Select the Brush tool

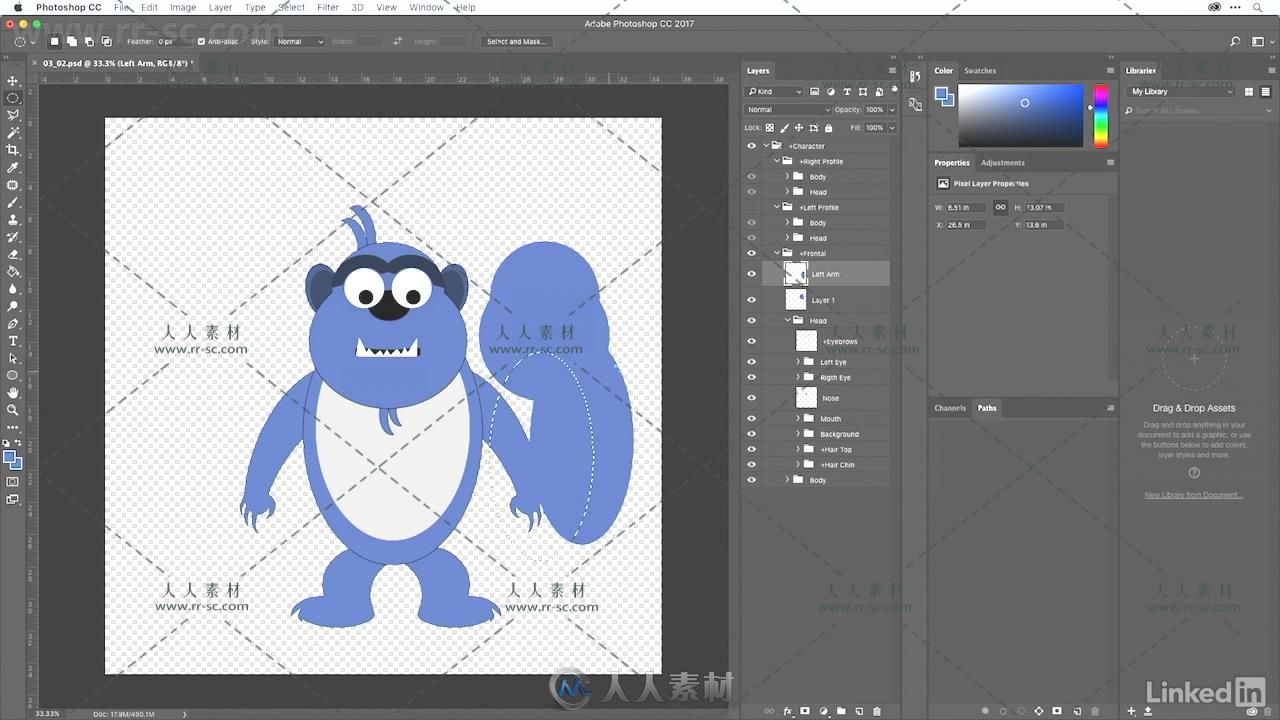point(13,202)
